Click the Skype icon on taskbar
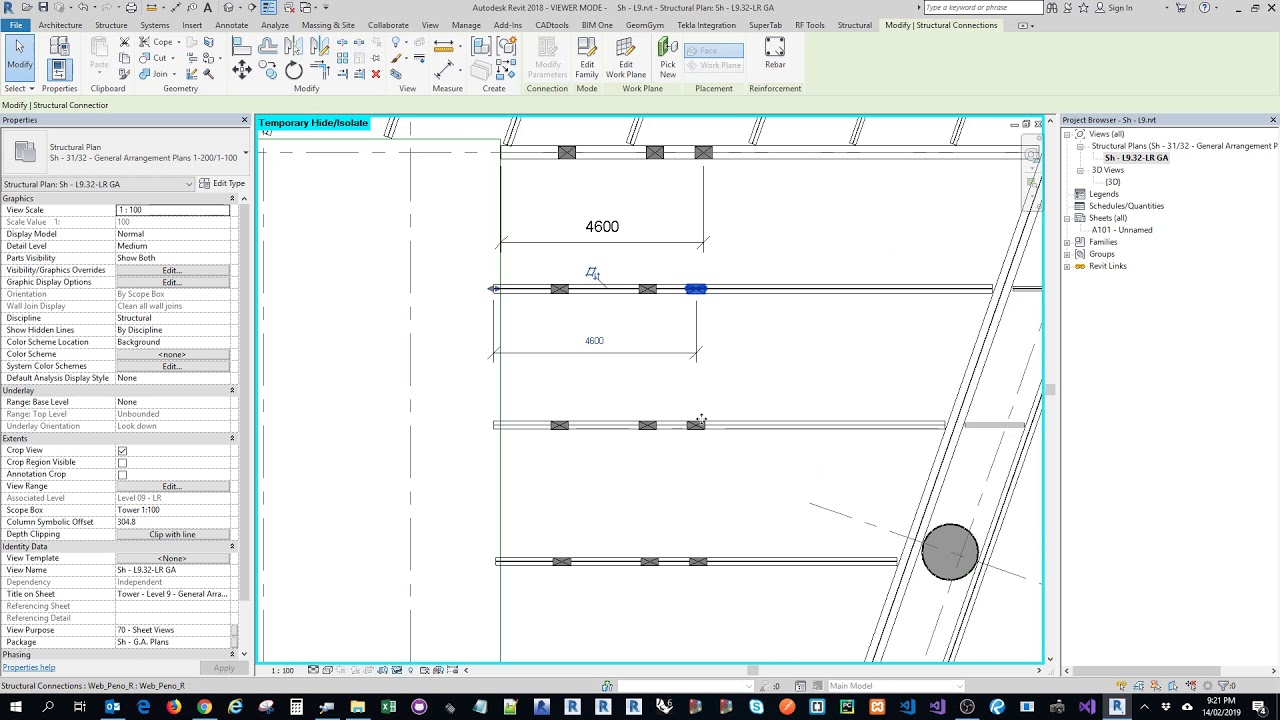Screen dimensions: 1280x720 pos(756,707)
